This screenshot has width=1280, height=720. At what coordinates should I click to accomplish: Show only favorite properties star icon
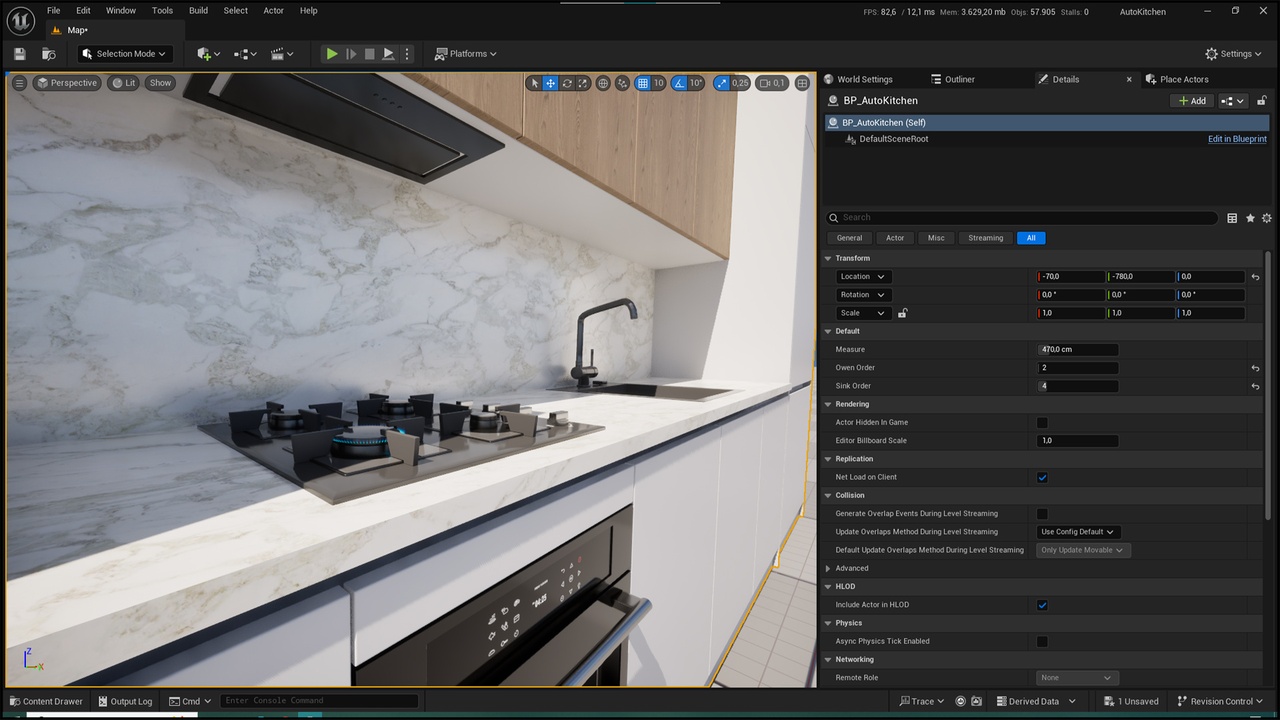pos(1250,218)
